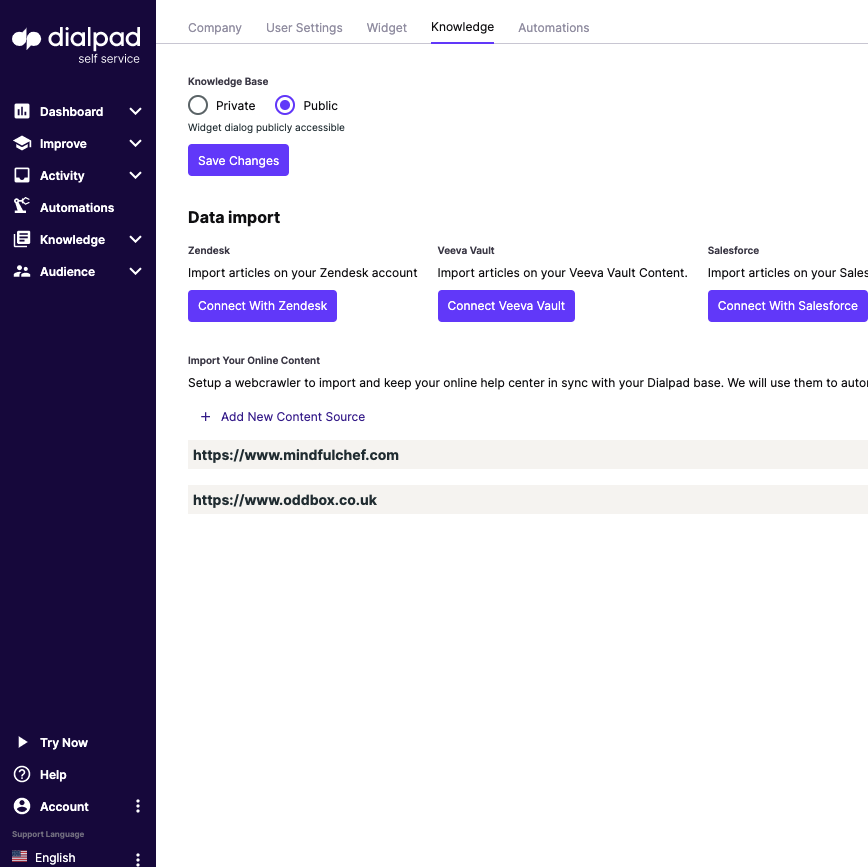
Task: Click the US flag language icon
Action: tap(19, 856)
